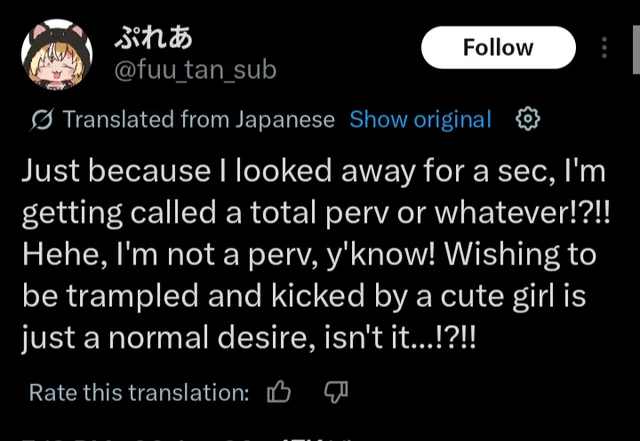This screenshot has height=441, width=640.
Task: Click the 'Rate this translation:' label
Action: (x=139, y=393)
